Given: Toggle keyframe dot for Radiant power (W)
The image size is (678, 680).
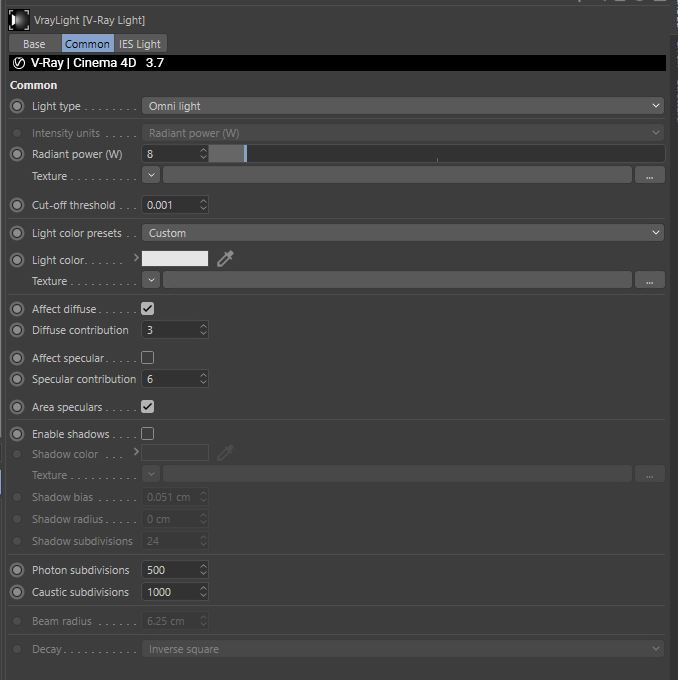Looking at the screenshot, I should [17, 154].
